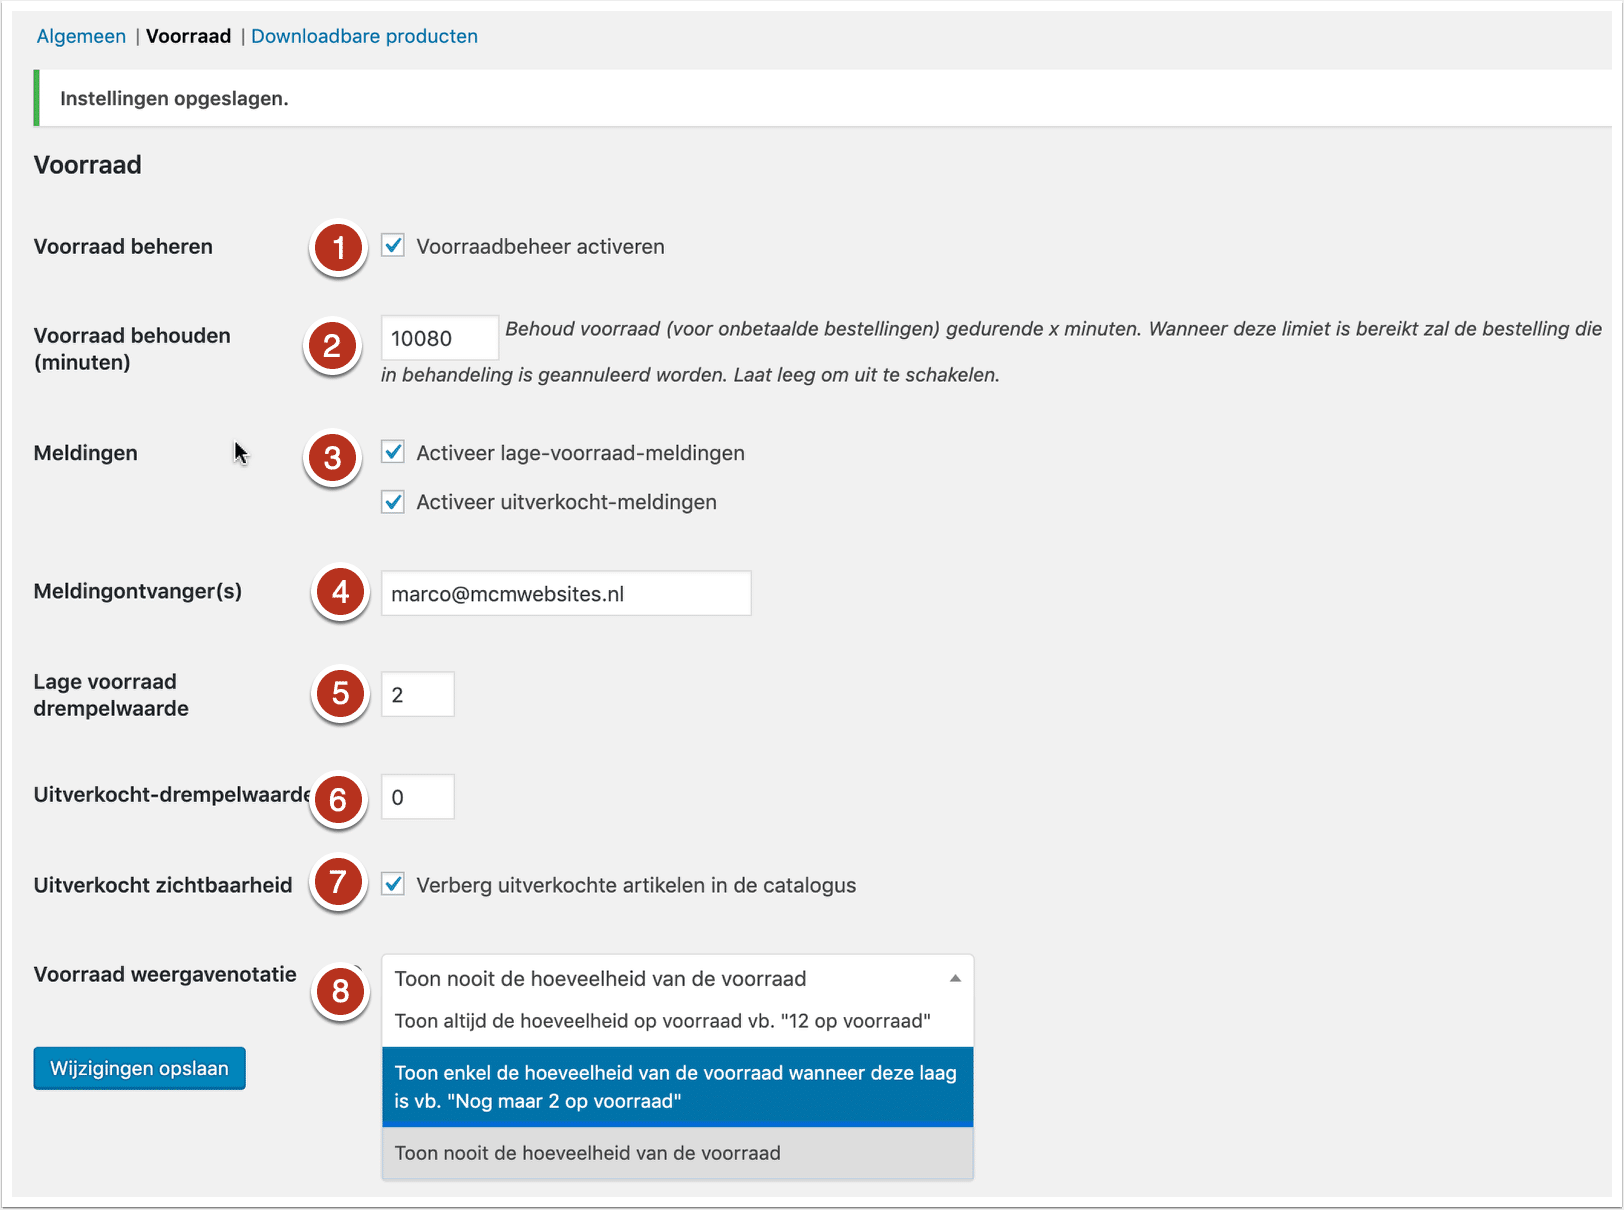This screenshot has width=1624, height=1210.
Task: Click the Wijzigingen opslaan button
Action: tap(139, 1068)
